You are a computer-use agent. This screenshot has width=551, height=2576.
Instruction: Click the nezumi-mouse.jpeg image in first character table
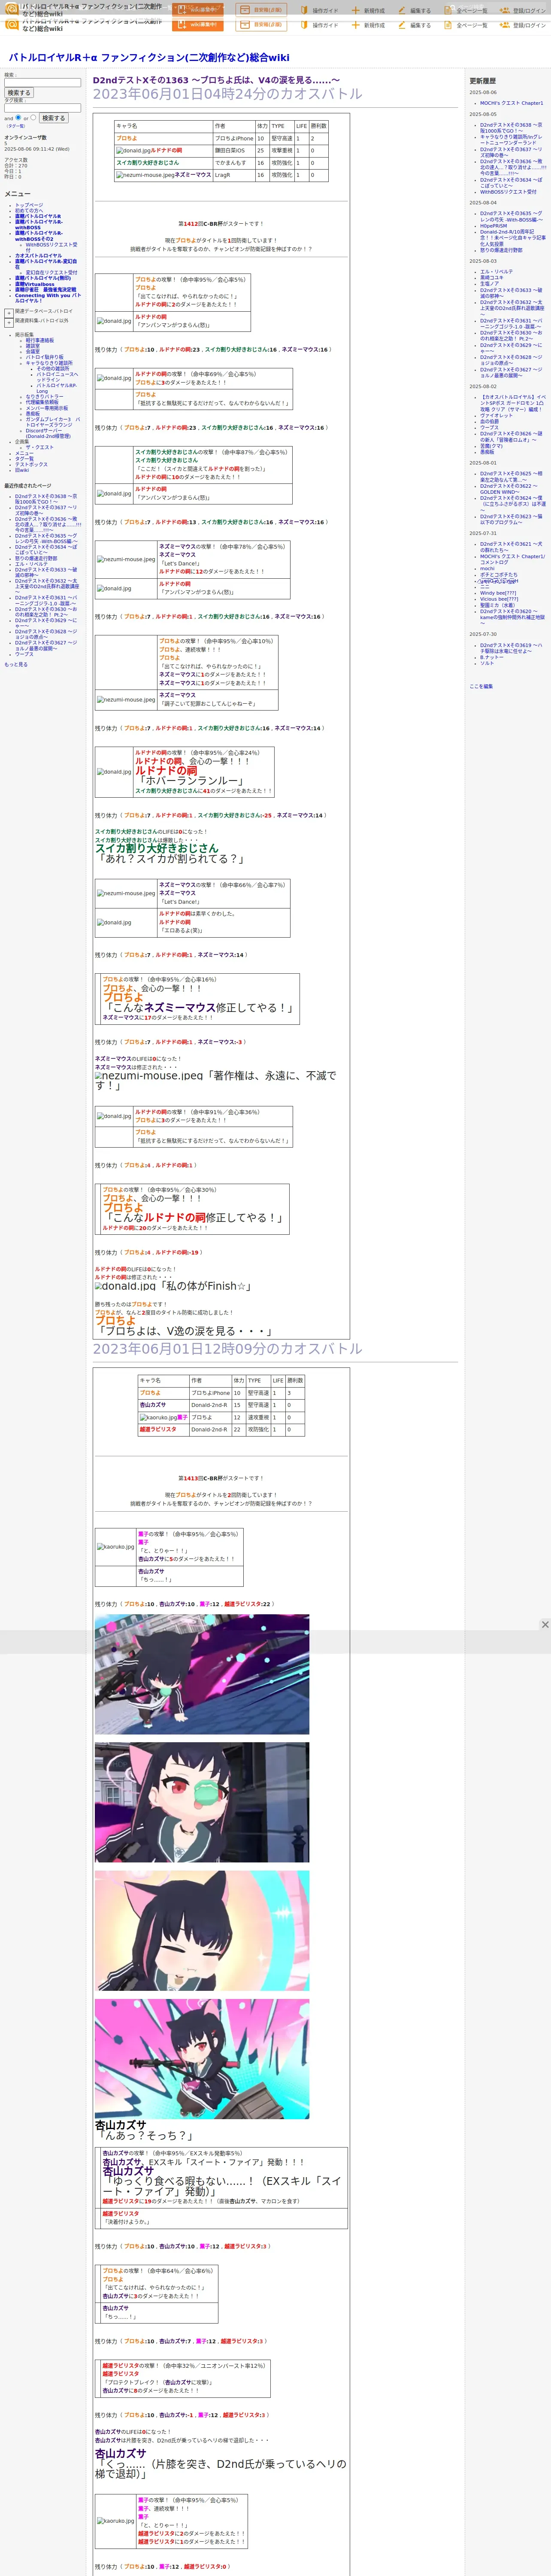(x=145, y=175)
